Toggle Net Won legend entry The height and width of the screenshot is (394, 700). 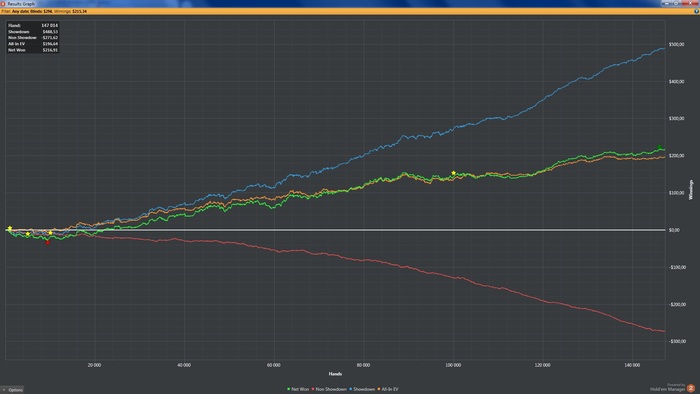[298, 389]
